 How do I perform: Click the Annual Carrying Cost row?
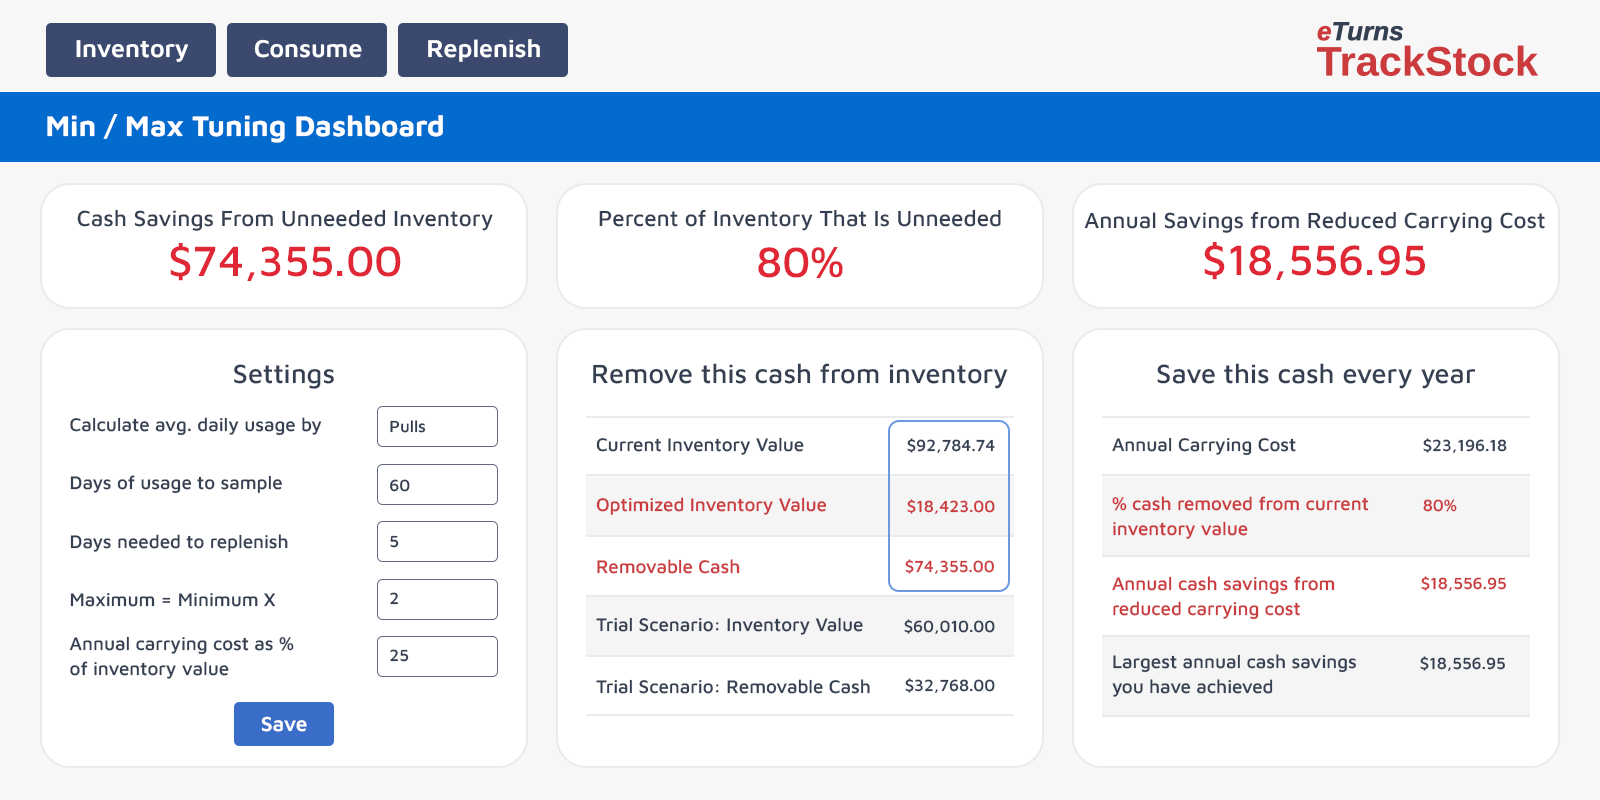tap(1315, 446)
